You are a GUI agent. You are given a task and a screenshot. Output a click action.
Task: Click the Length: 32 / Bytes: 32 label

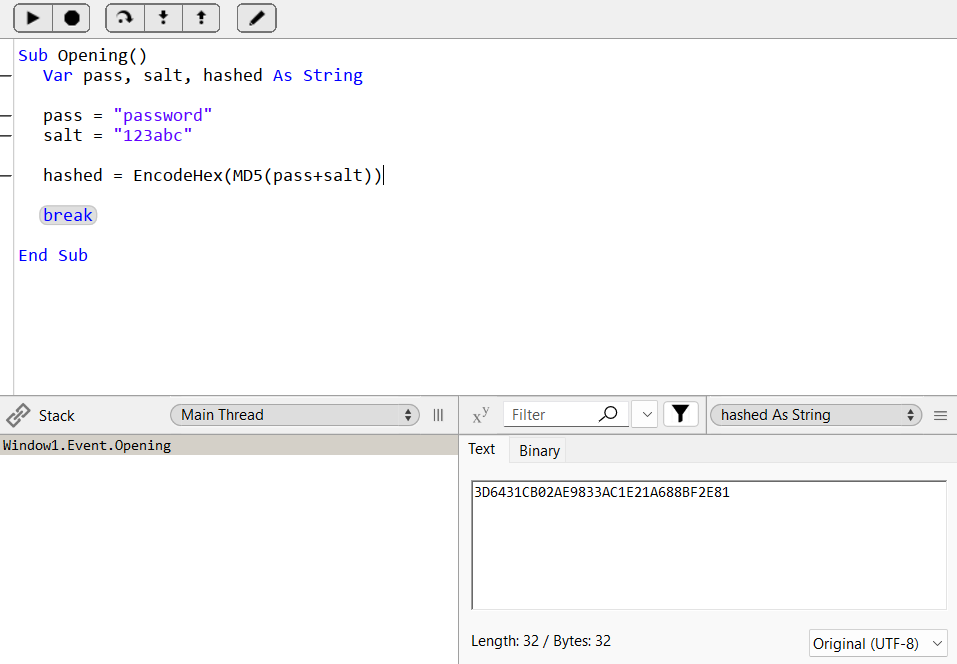[x=541, y=641]
